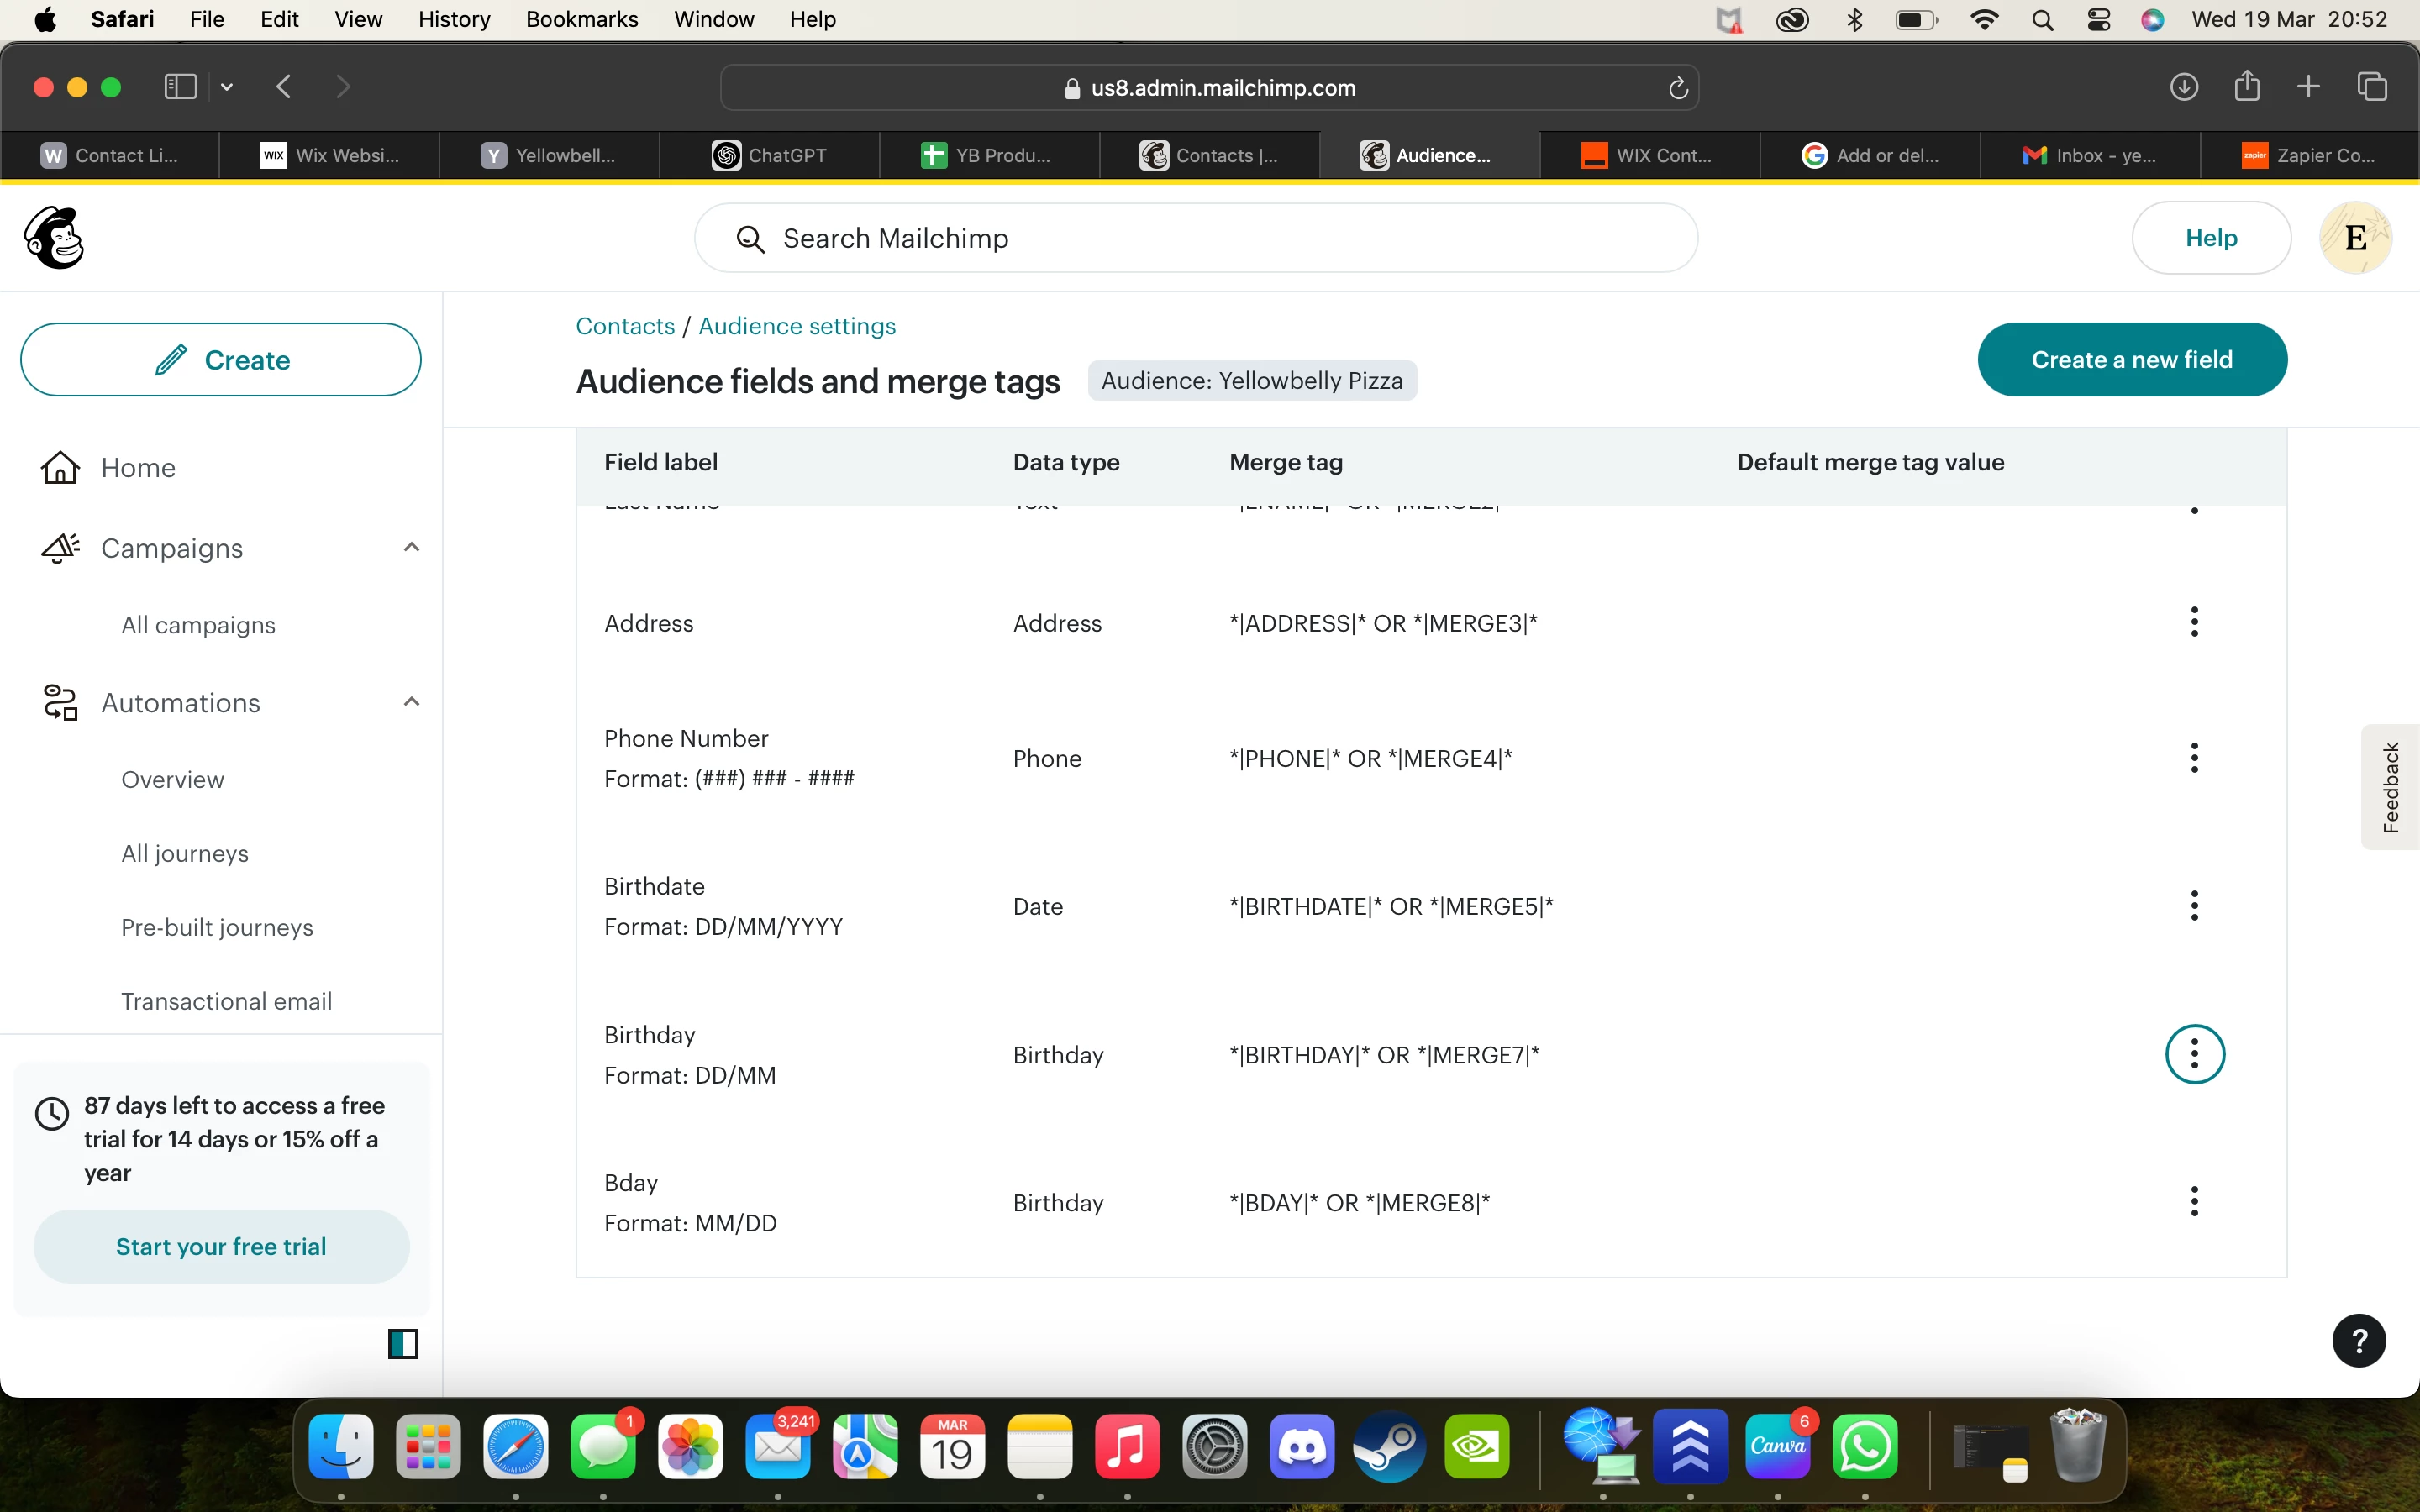Open options menu for the Bday field
This screenshot has height=1512, width=2420.
pyautogui.click(x=2194, y=1201)
